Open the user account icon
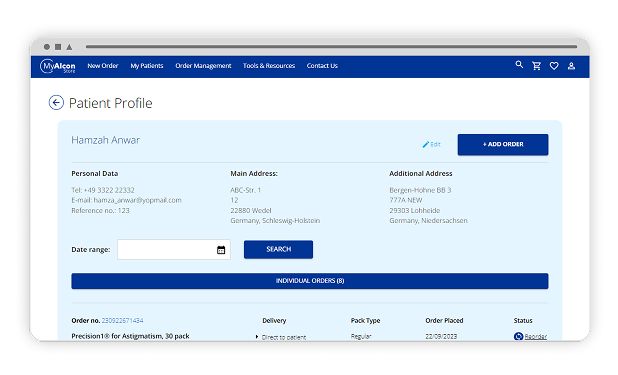This screenshot has width=618, height=375. pos(571,66)
